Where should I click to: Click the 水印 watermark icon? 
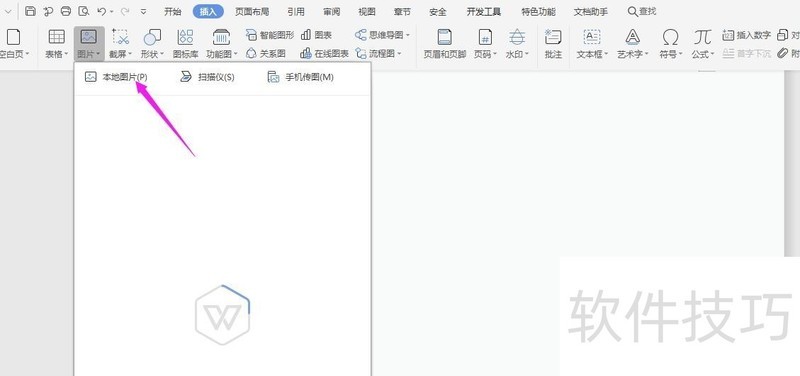517,37
